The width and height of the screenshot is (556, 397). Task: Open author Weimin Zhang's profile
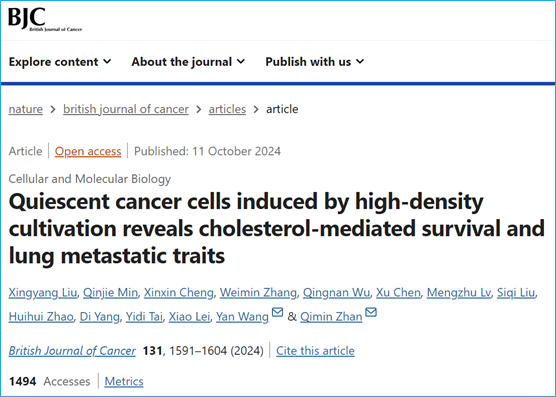[258, 293]
